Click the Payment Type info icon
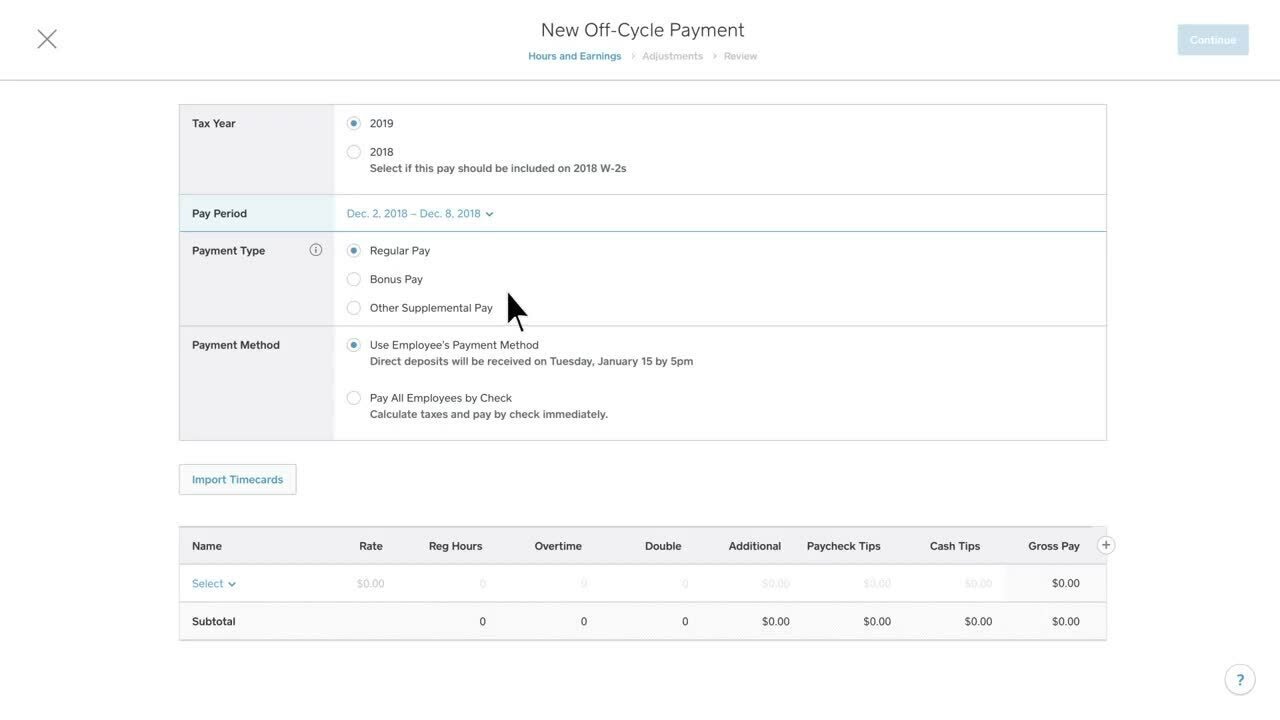This screenshot has height=720, width=1280. (x=316, y=250)
